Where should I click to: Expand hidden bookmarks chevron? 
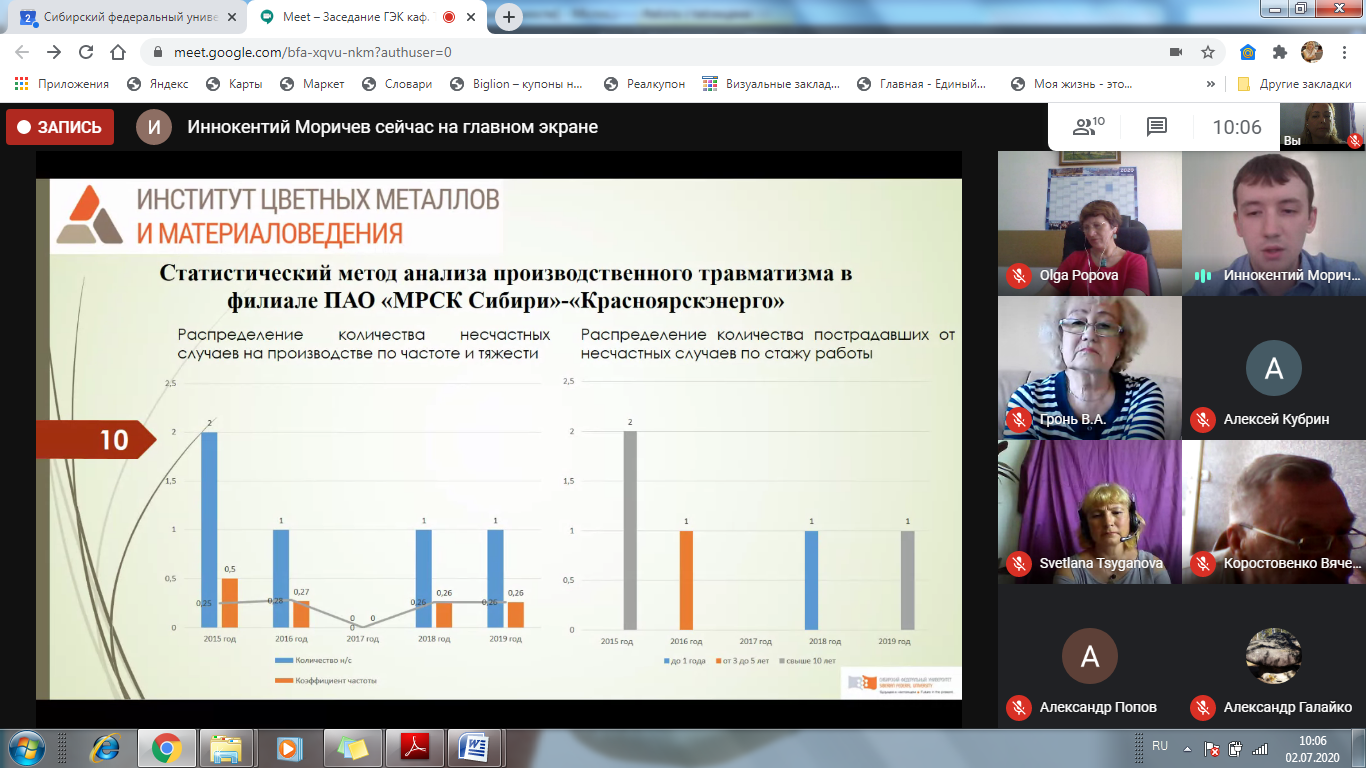[1211, 84]
